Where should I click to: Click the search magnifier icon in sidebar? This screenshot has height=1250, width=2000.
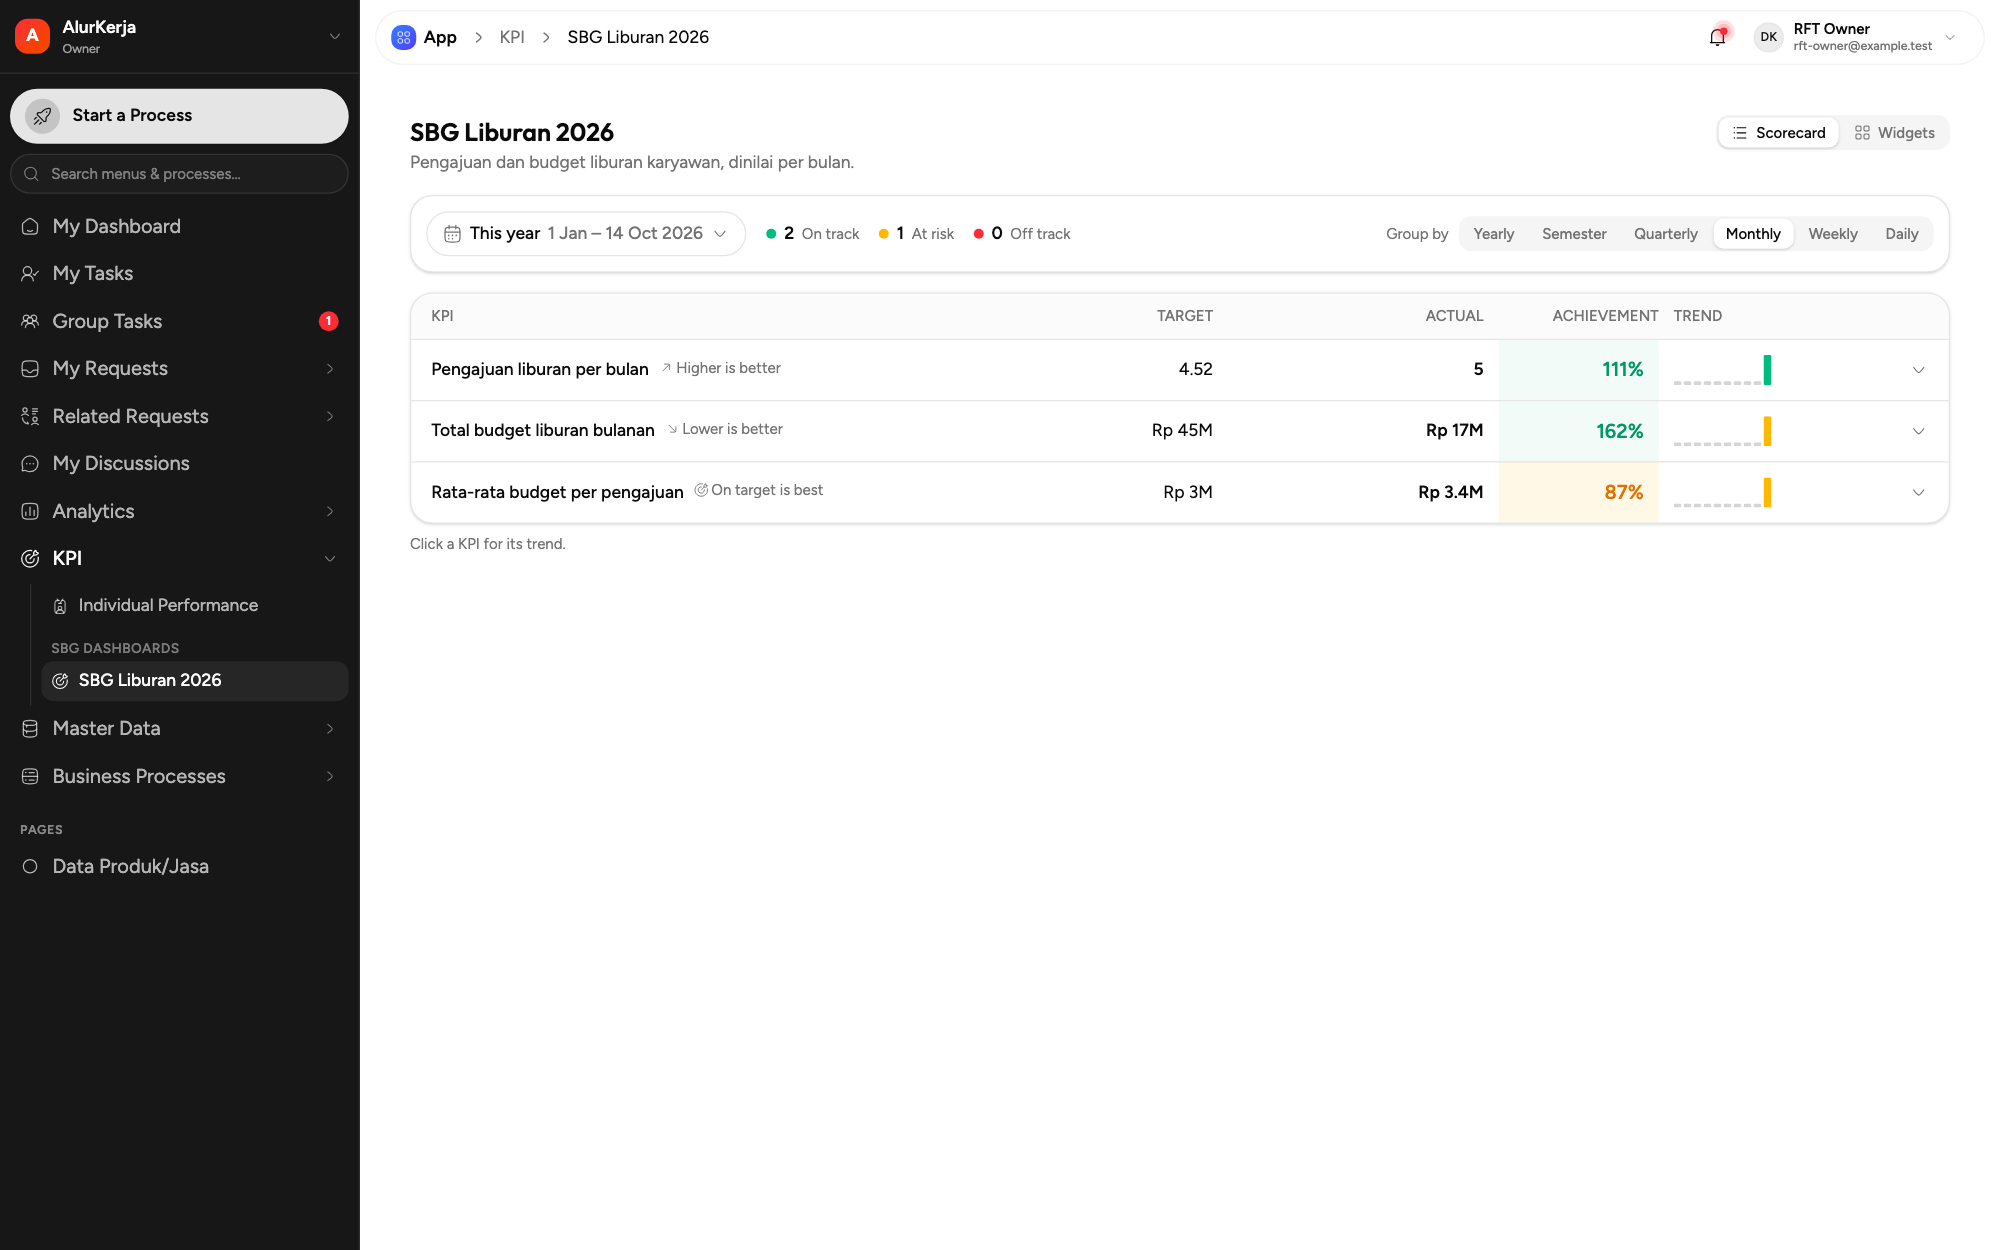[x=31, y=174]
